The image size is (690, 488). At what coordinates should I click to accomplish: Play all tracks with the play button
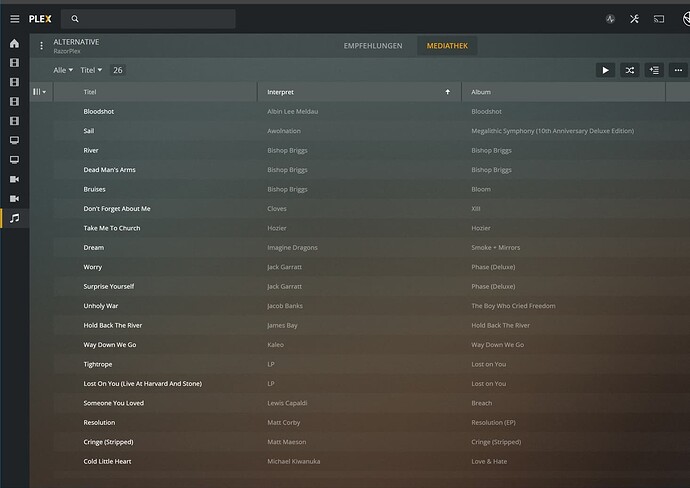[606, 70]
